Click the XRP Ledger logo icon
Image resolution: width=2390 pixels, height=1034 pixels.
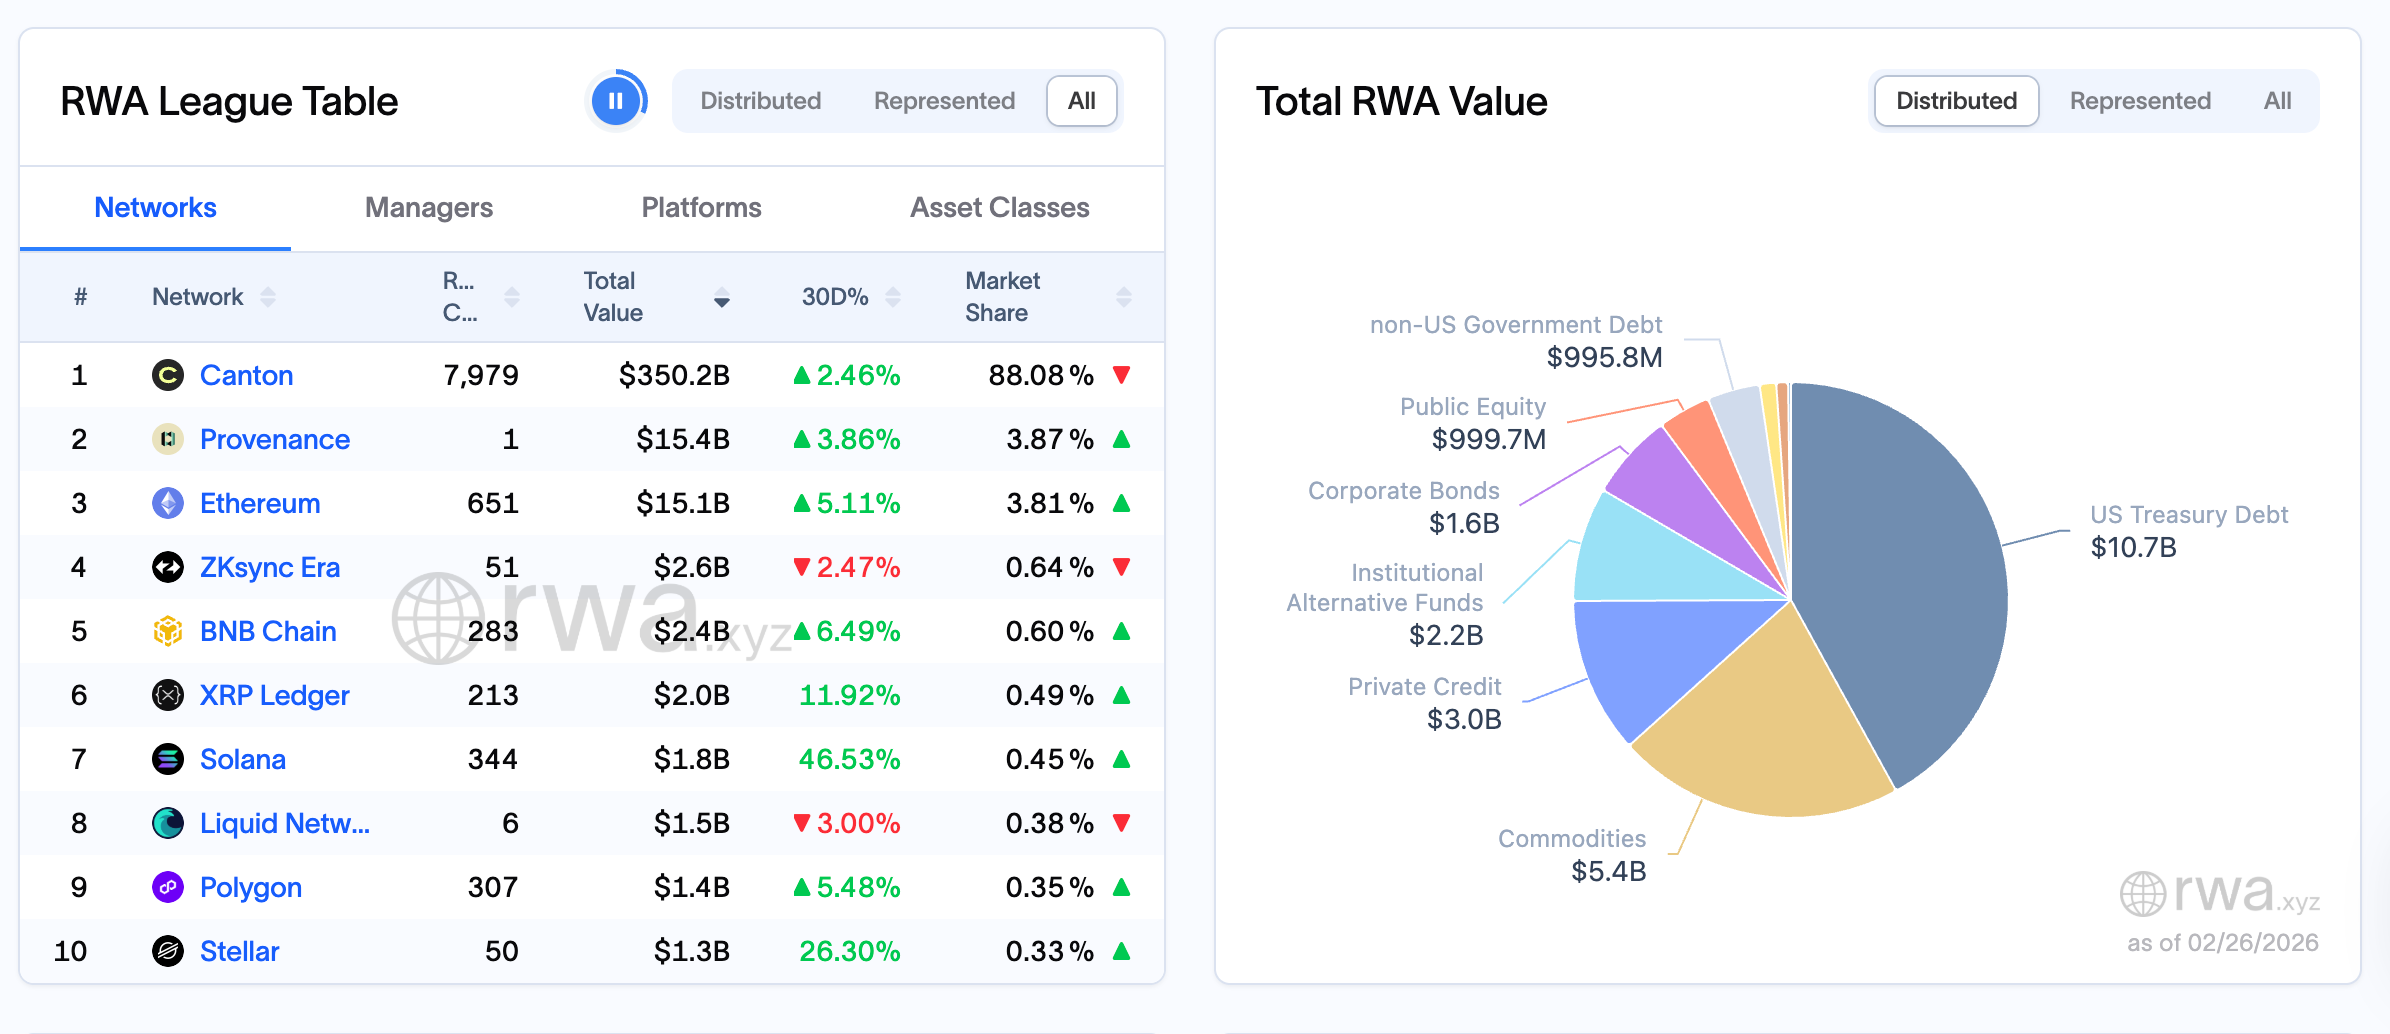(x=168, y=695)
